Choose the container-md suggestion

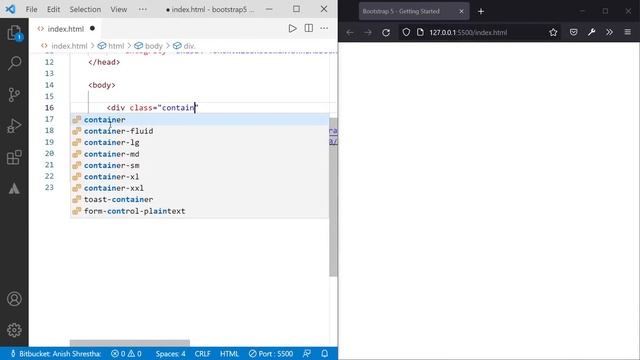(x=200, y=154)
